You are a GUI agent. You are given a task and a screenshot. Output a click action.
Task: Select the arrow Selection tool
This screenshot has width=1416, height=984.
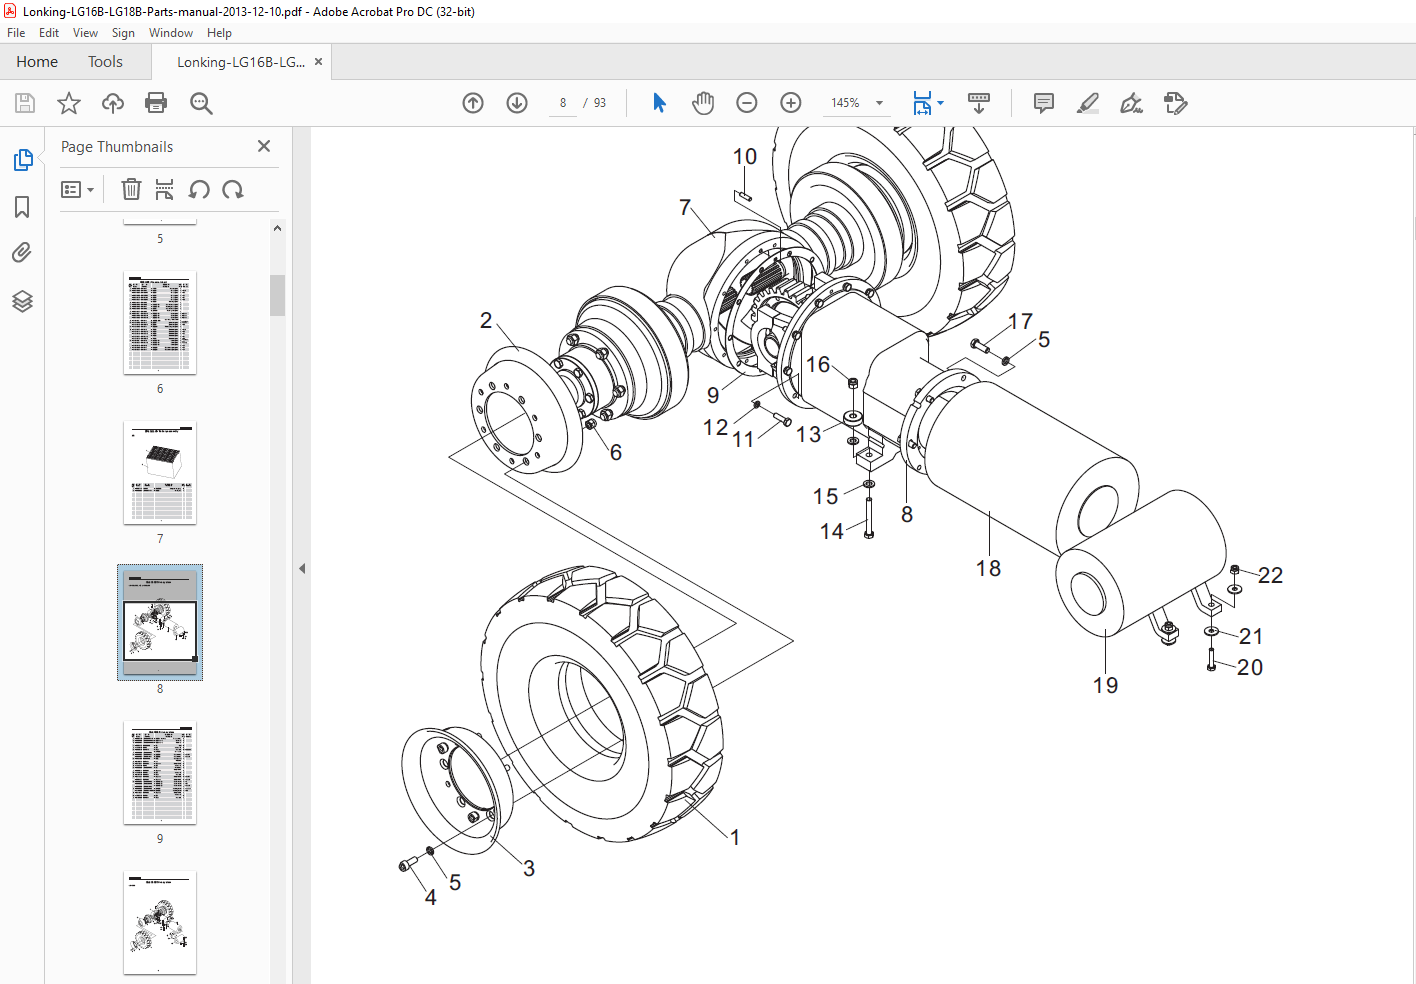[x=659, y=103]
